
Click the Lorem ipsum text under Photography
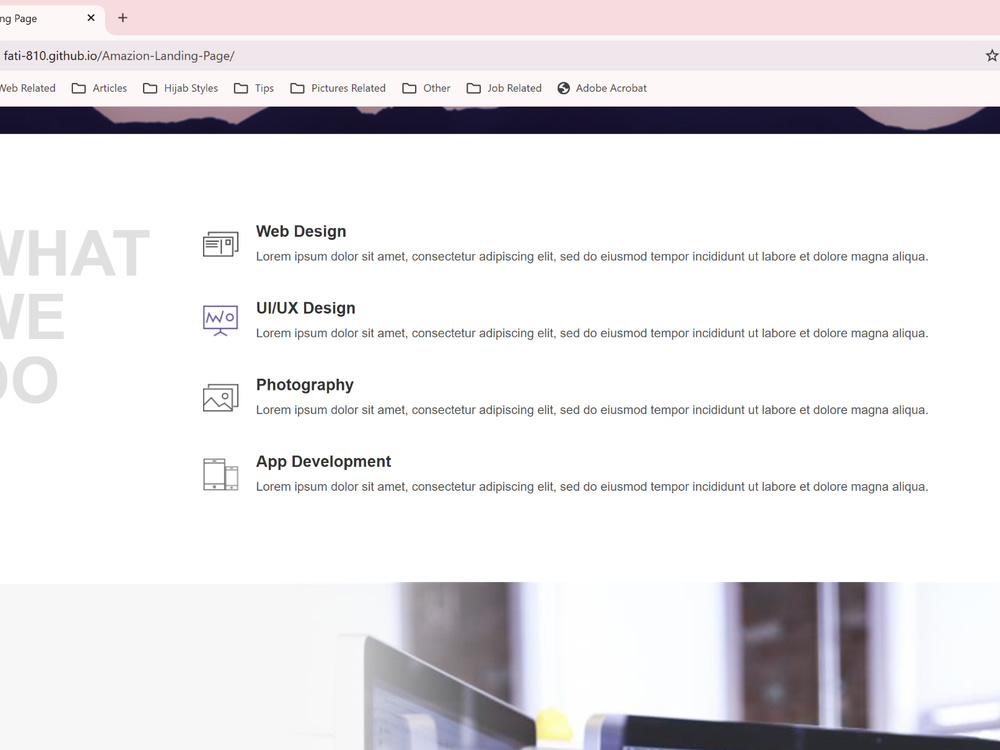pyautogui.click(x=592, y=409)
